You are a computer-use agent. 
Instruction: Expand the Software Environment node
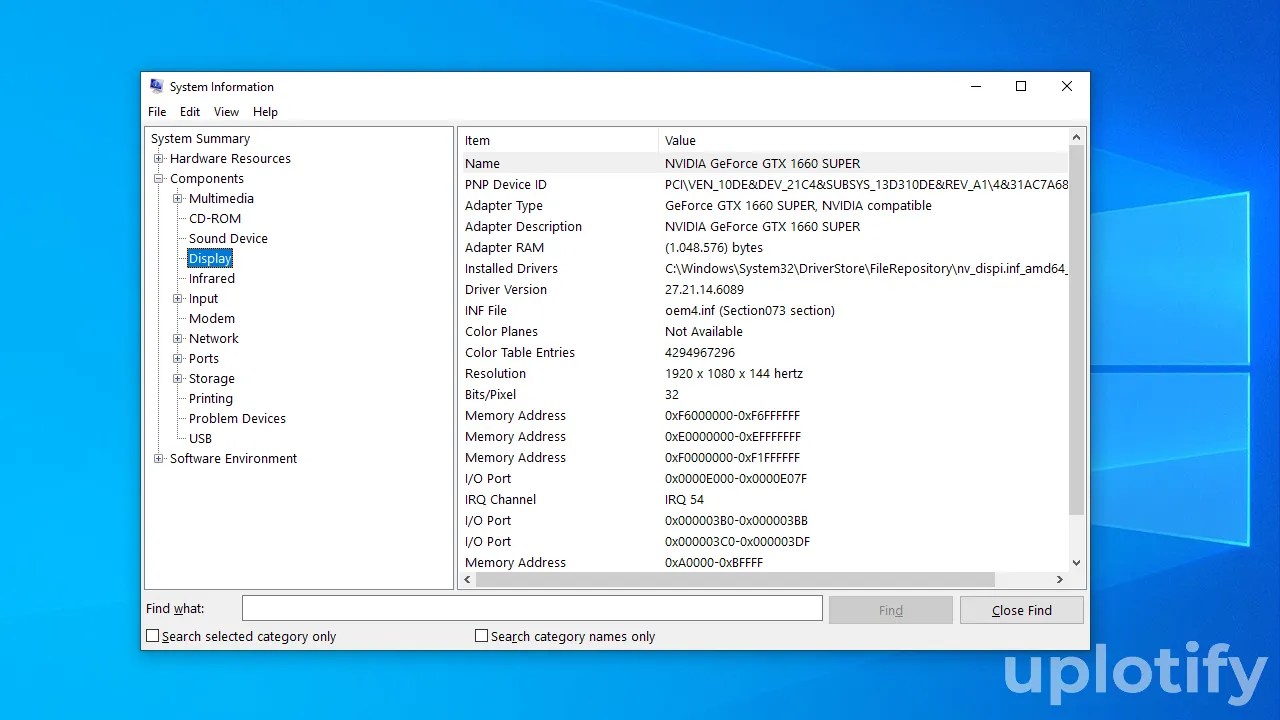click(x=159, y=459)
